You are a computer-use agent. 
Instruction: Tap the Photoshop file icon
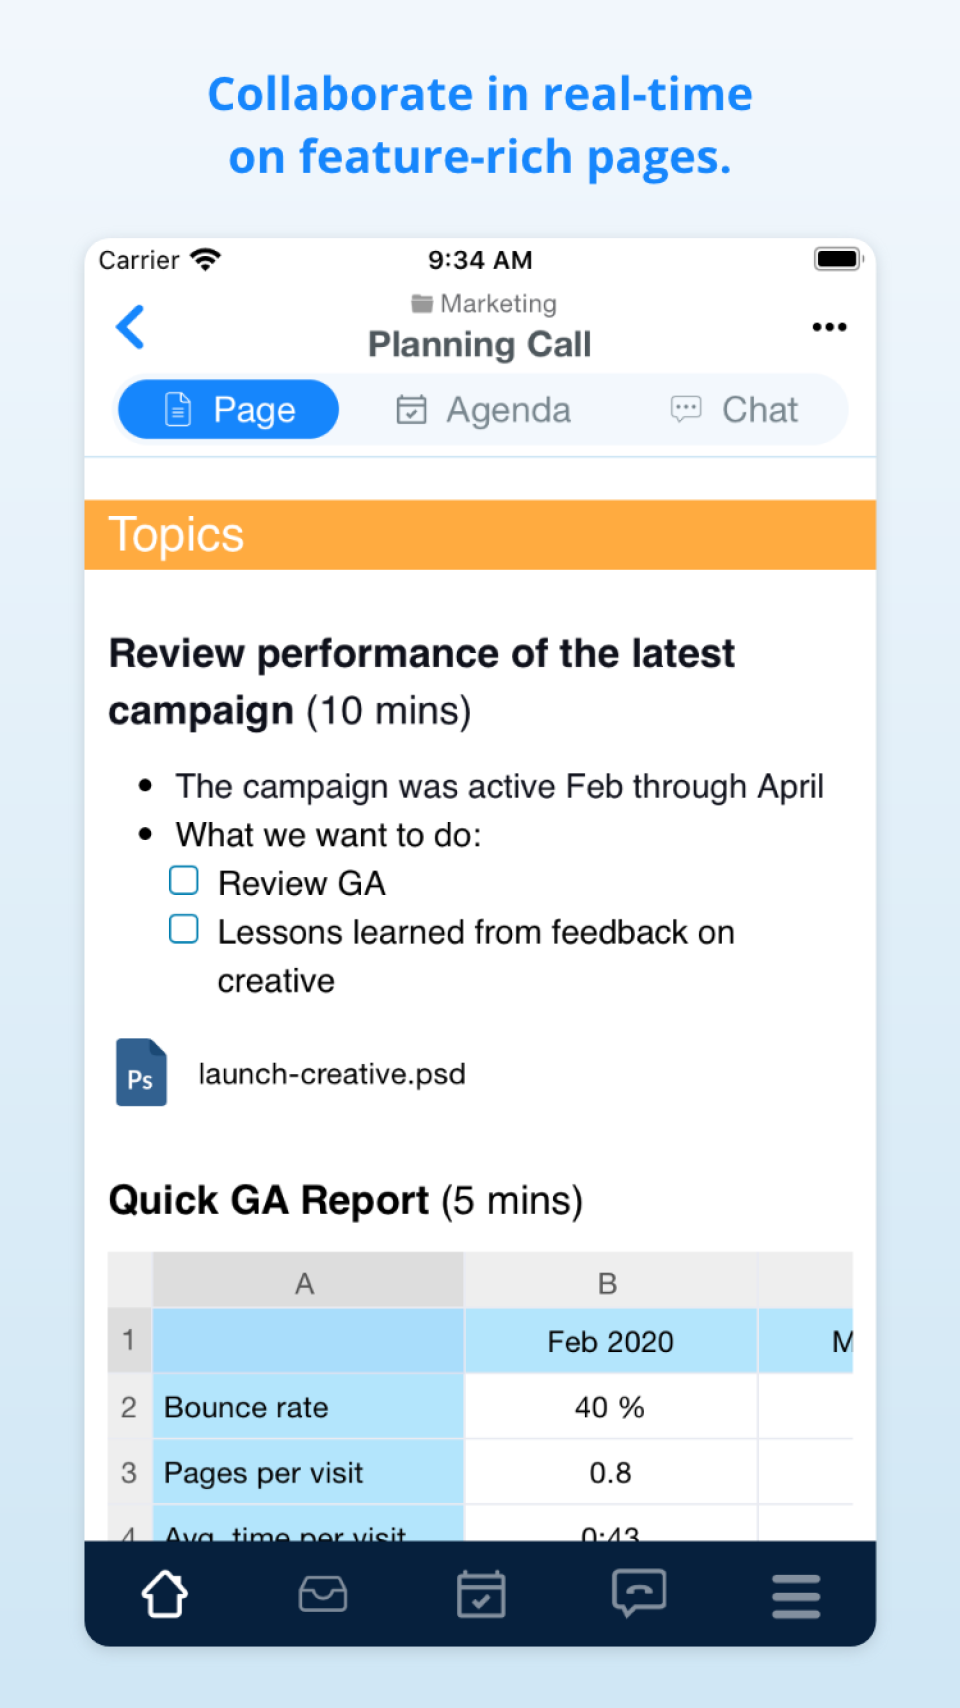coord(141,1072)
